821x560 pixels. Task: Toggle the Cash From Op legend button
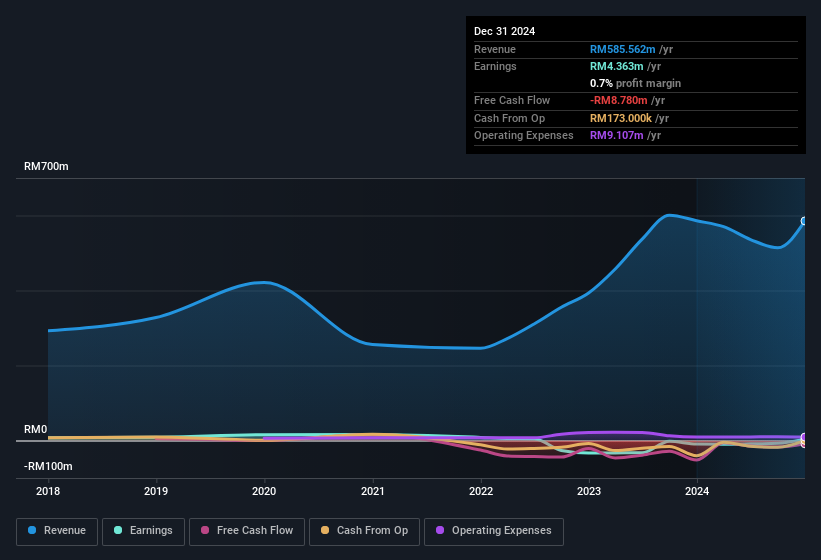[364, 531]
